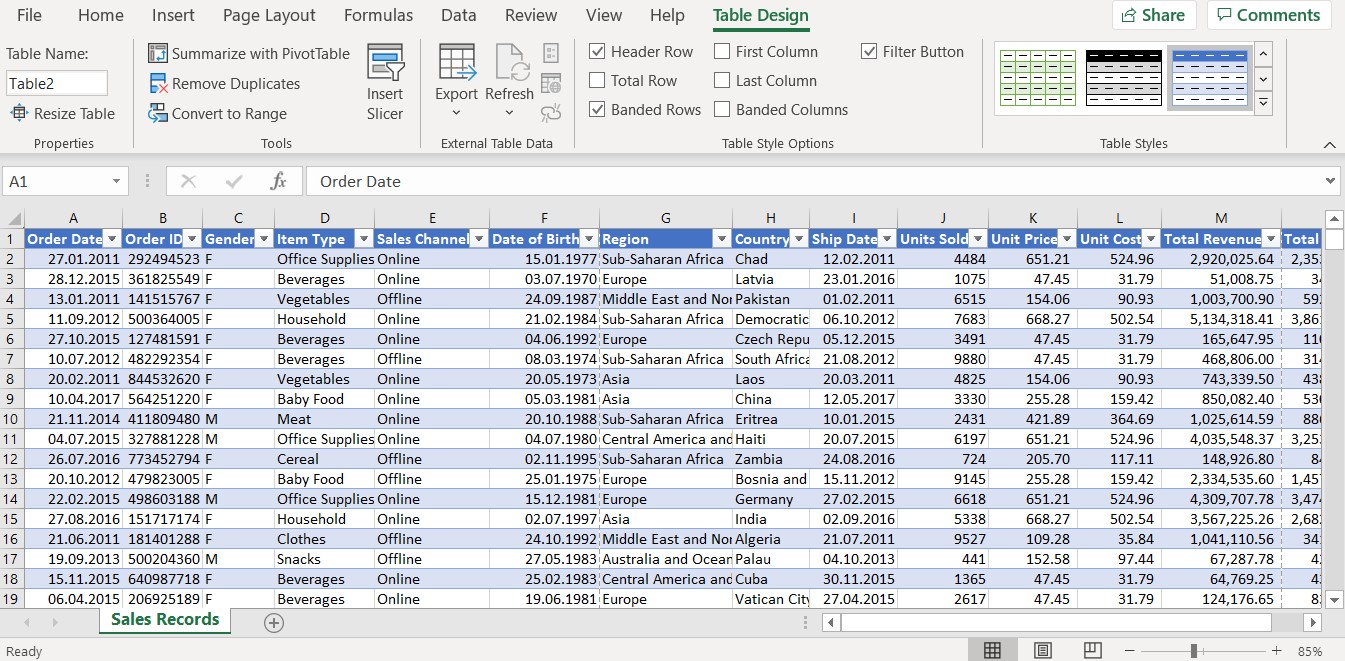Click the Convert to Range icon
The image size is (1345, 661).
158,114
